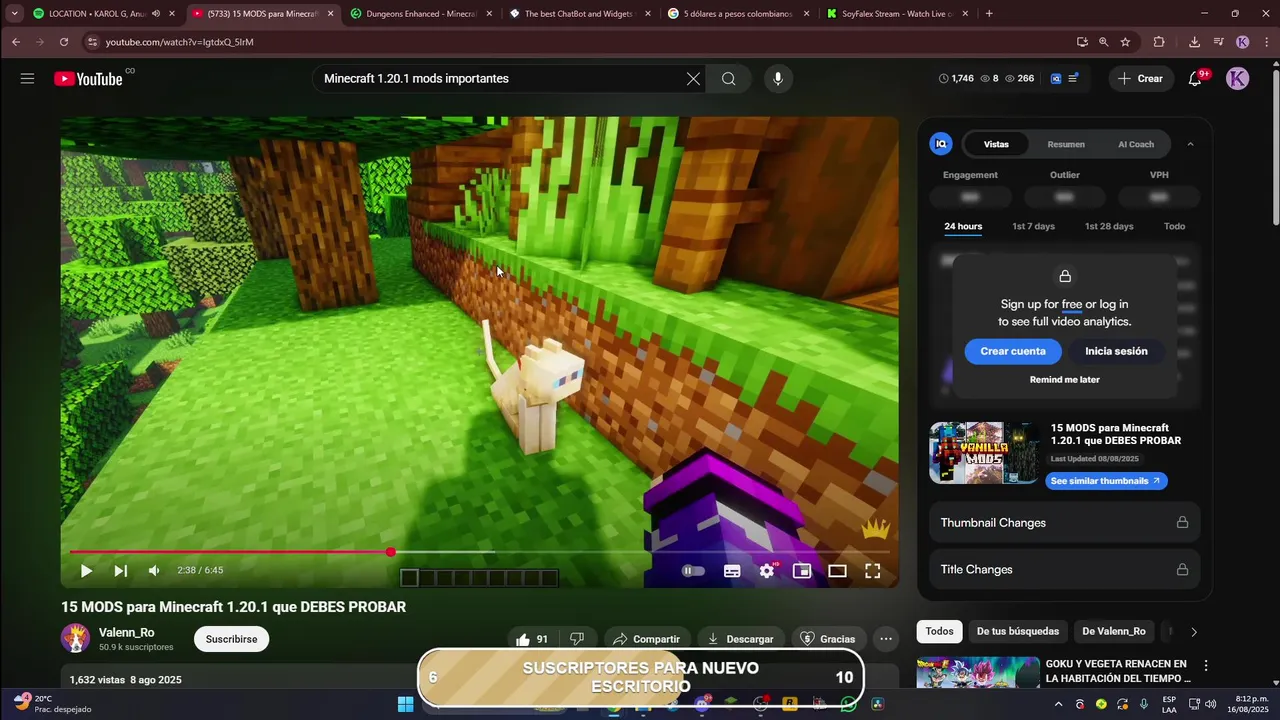
Task: Select the De Valenn_Ro chip
Action: pyautogui.click(x=1113, y=631)
